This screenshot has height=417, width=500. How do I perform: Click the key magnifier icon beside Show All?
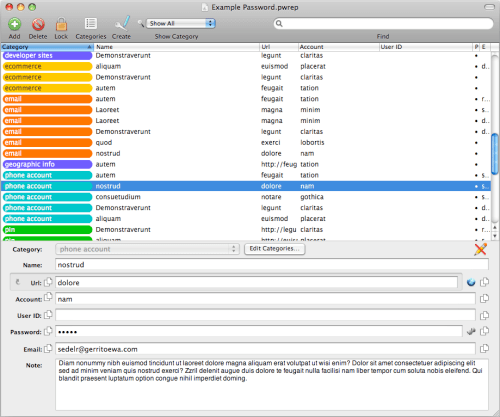(141, 23)
